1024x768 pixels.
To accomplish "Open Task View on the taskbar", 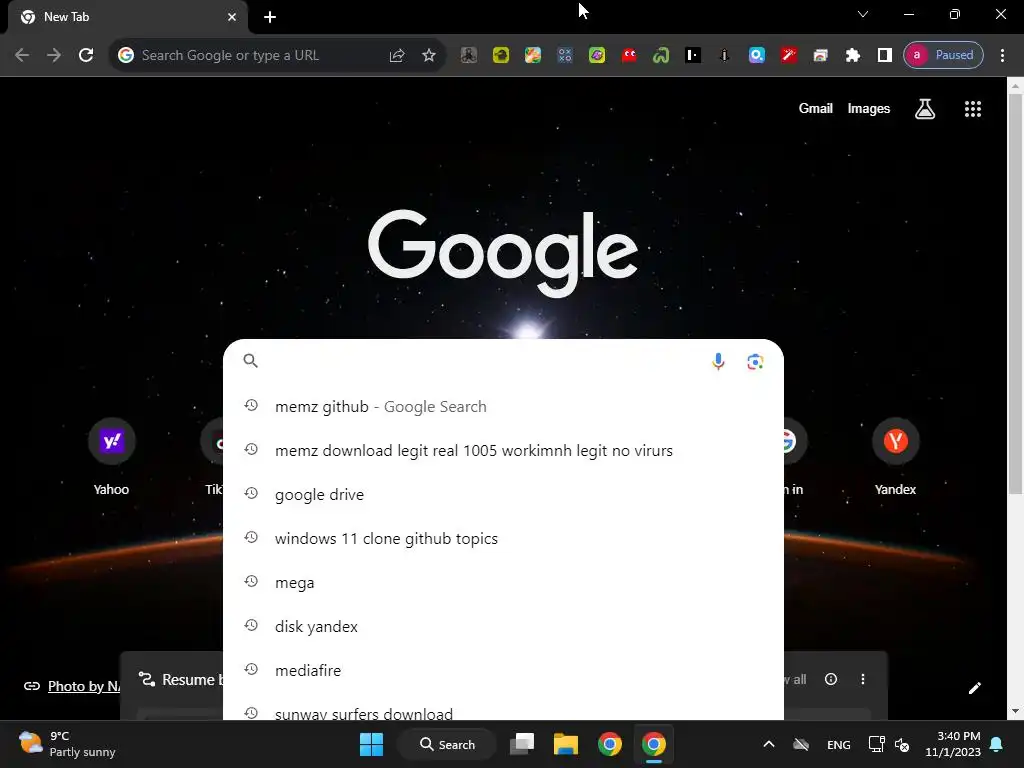I will [522, 744].
